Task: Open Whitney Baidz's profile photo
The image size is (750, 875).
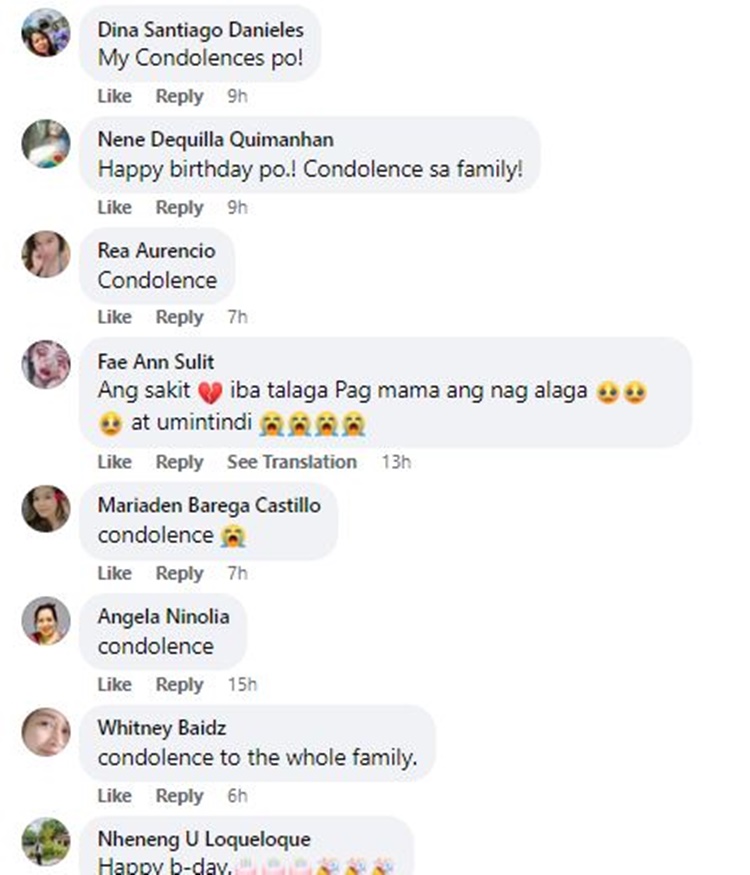Action: click(x=46, y=731)
